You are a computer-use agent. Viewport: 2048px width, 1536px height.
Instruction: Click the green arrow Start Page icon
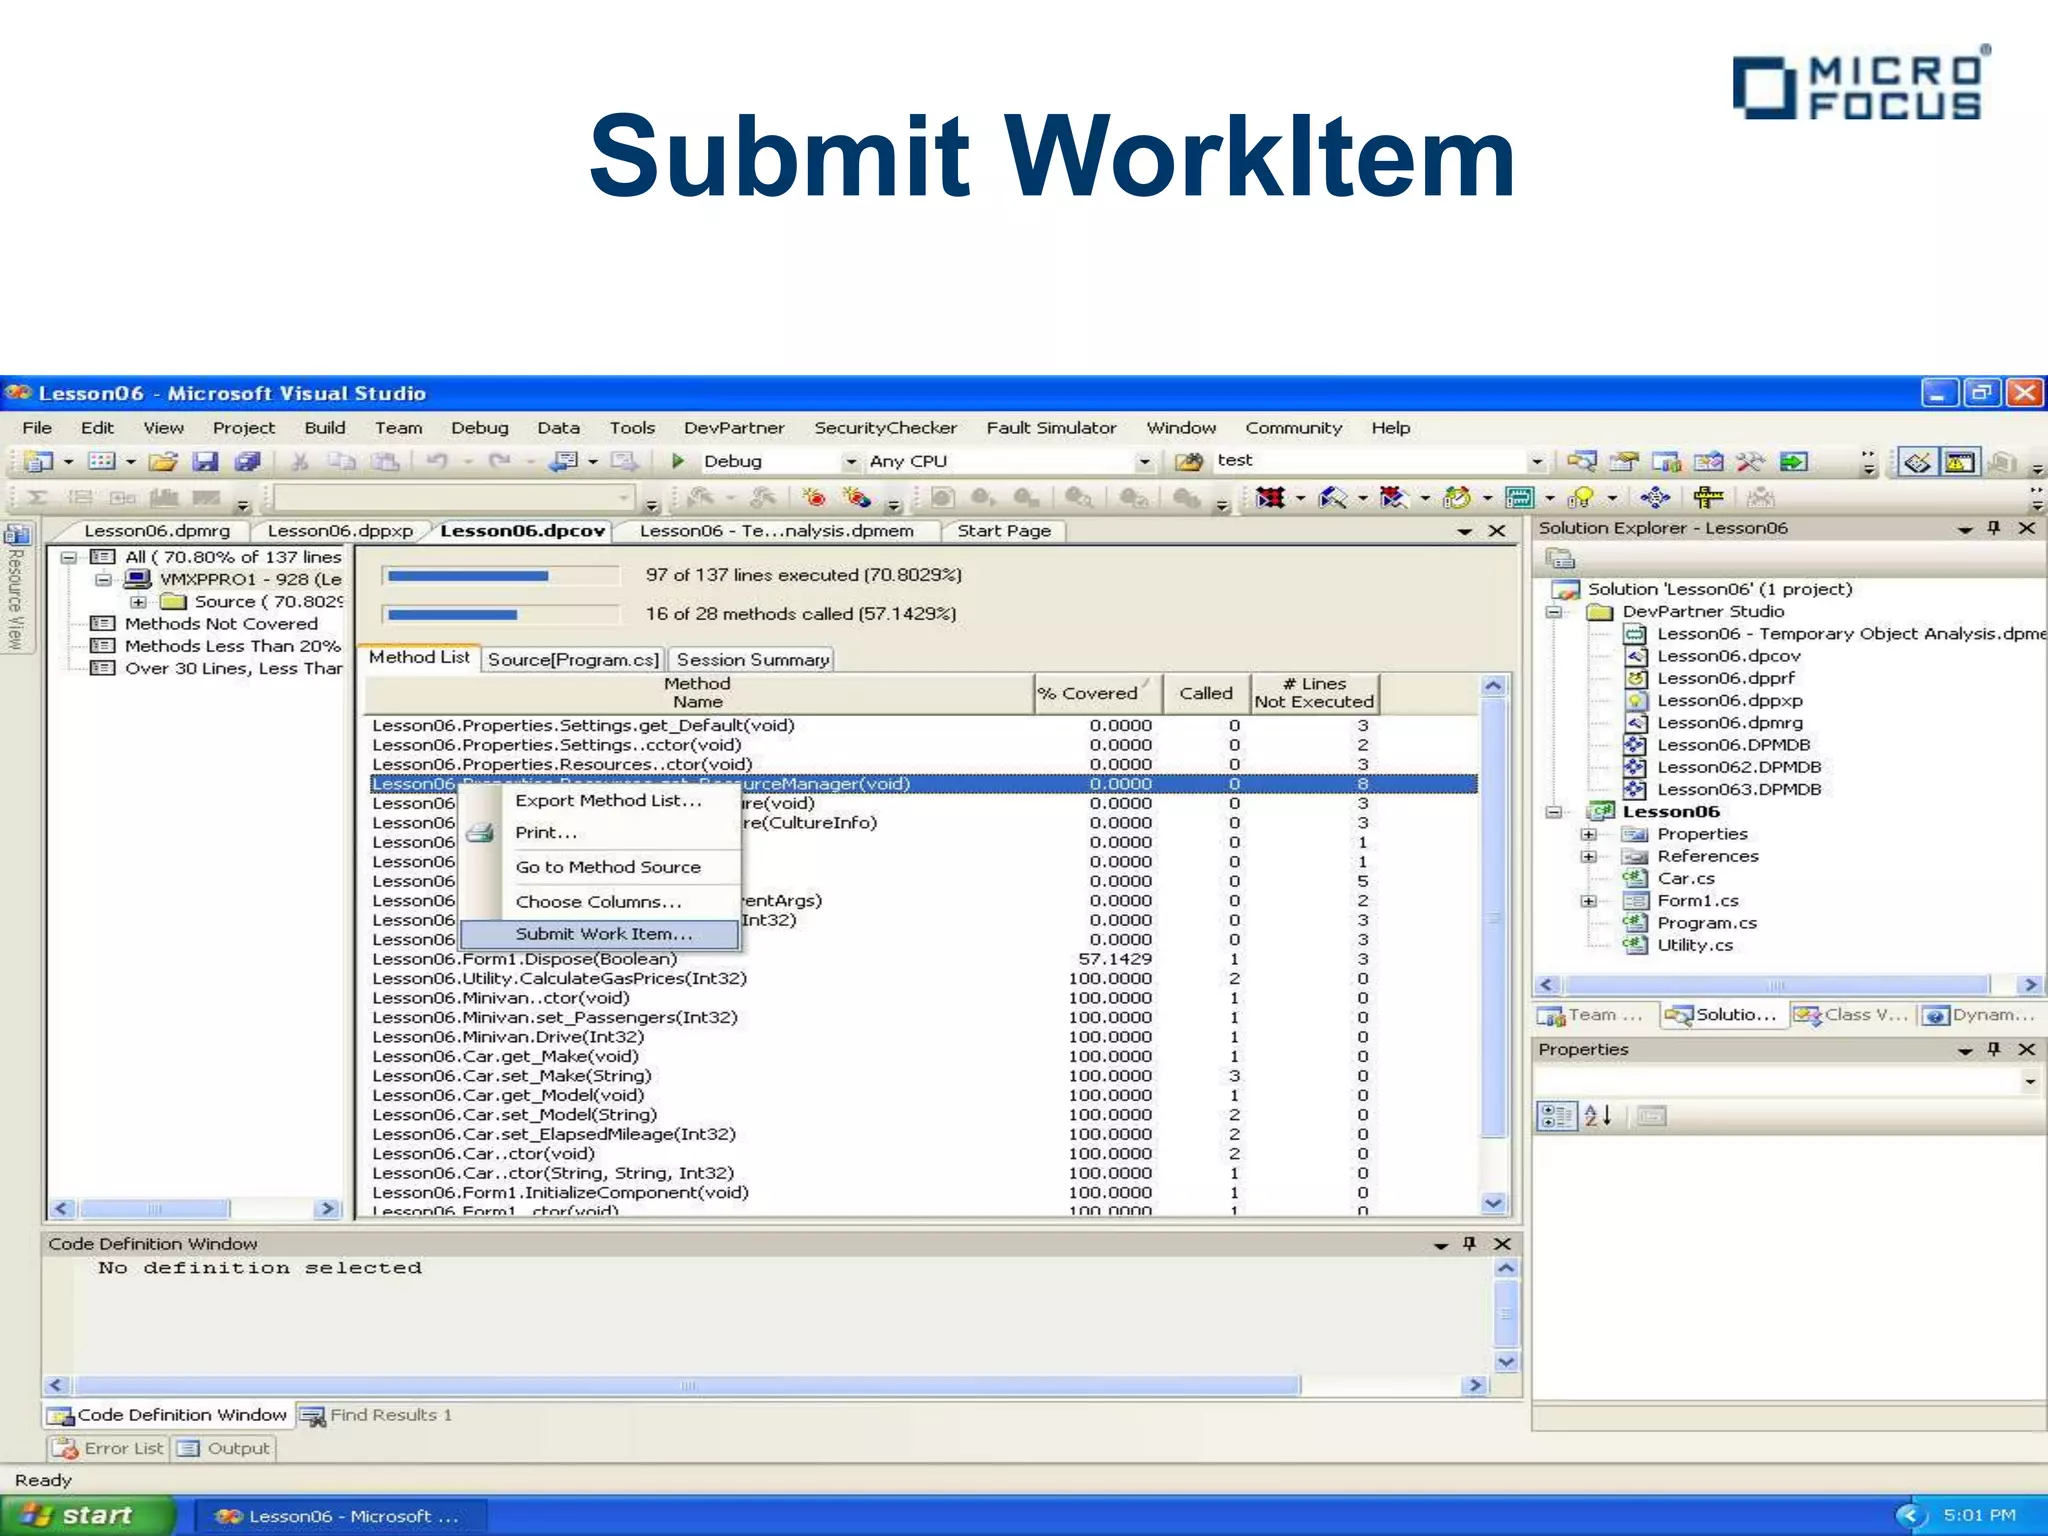[1794, 461]
